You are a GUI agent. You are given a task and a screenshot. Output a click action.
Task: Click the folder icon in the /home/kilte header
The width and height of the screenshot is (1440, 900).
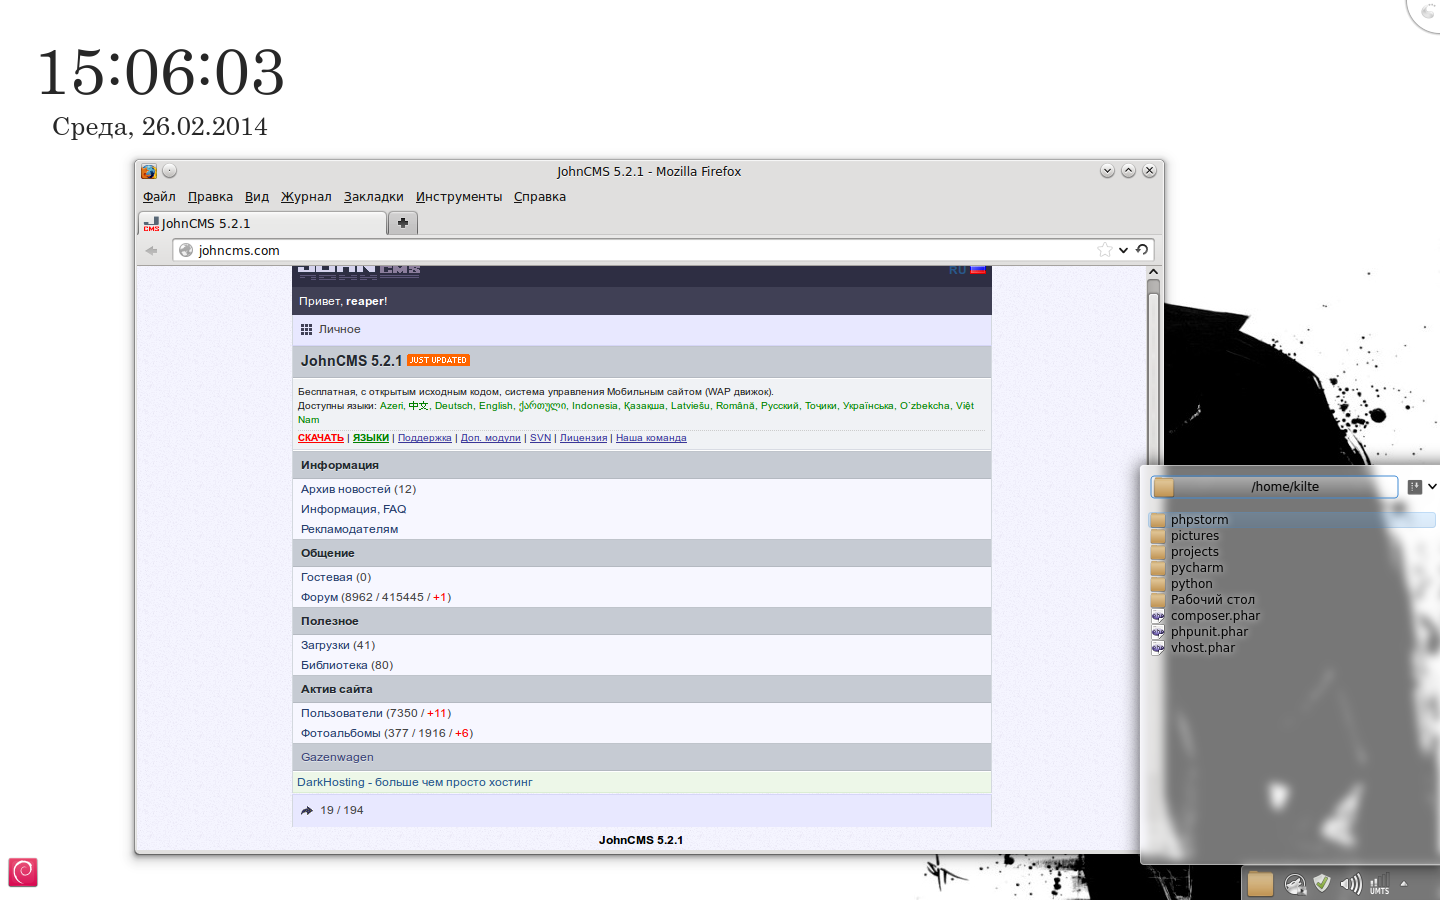pos(1164,487)
